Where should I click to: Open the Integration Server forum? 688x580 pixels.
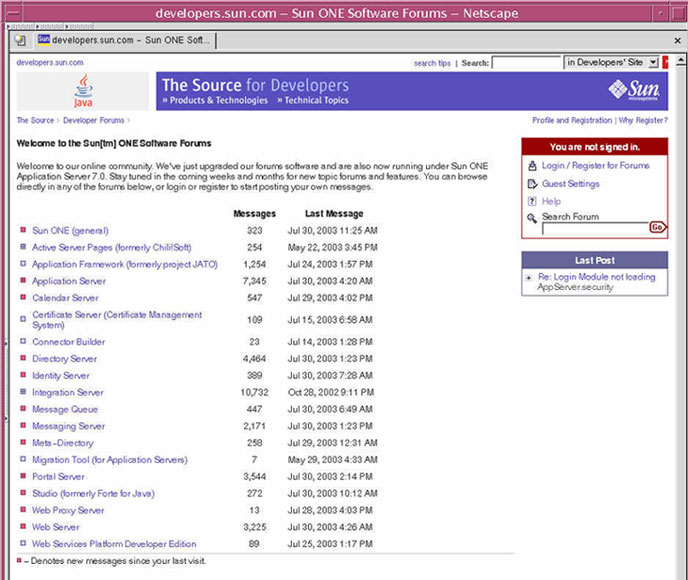[68, 392]
